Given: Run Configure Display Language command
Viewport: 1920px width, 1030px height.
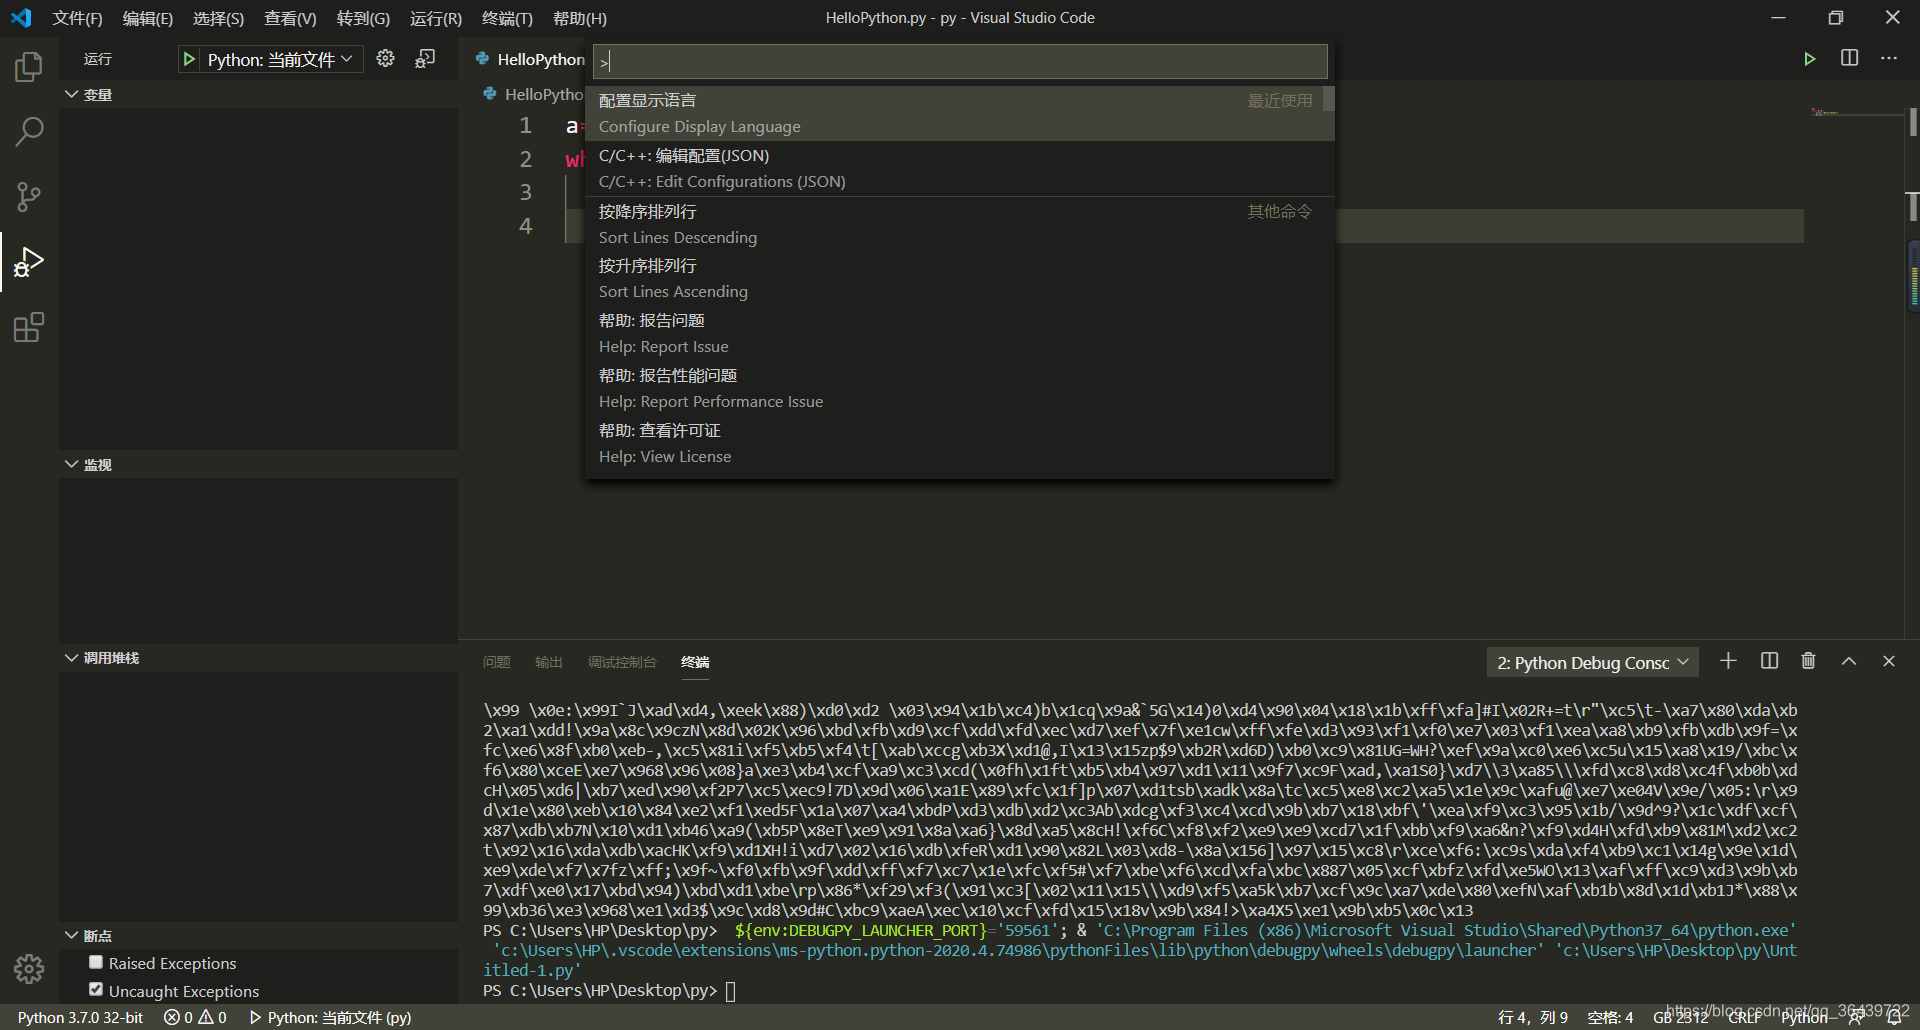Looking at the screenshot, I should point(959,113).
